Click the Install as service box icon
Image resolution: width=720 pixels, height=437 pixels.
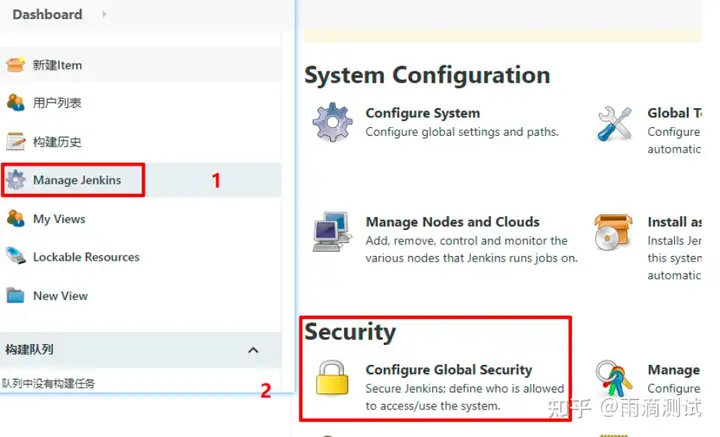613,232
